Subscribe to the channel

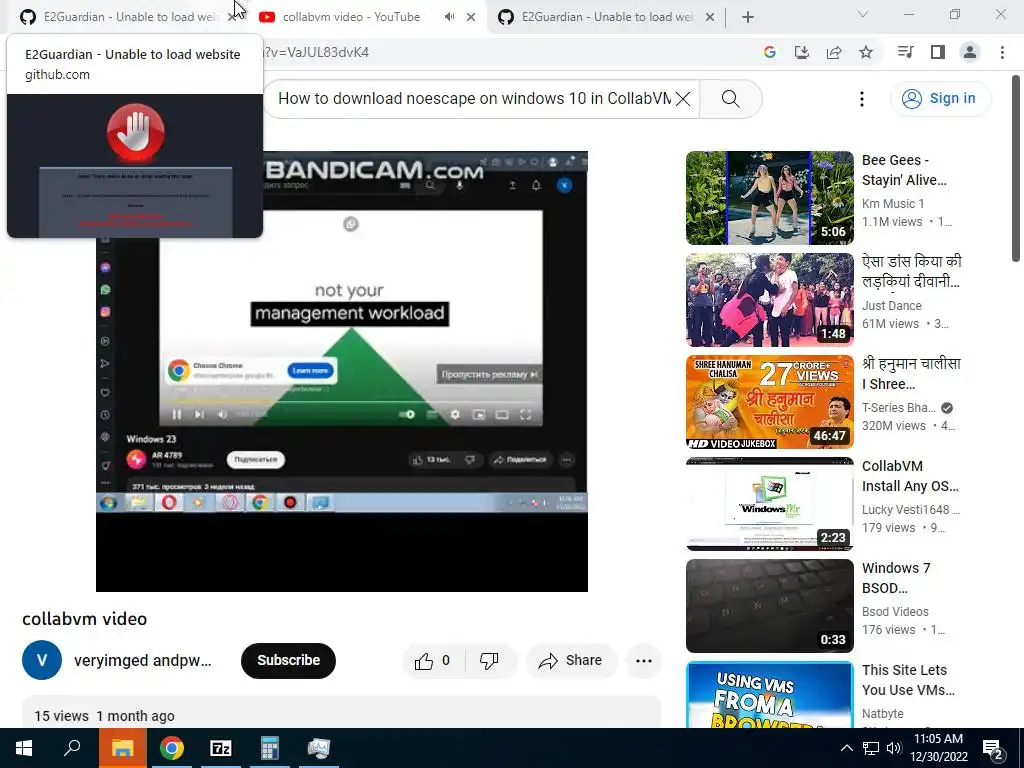click(x=288, y=660)
